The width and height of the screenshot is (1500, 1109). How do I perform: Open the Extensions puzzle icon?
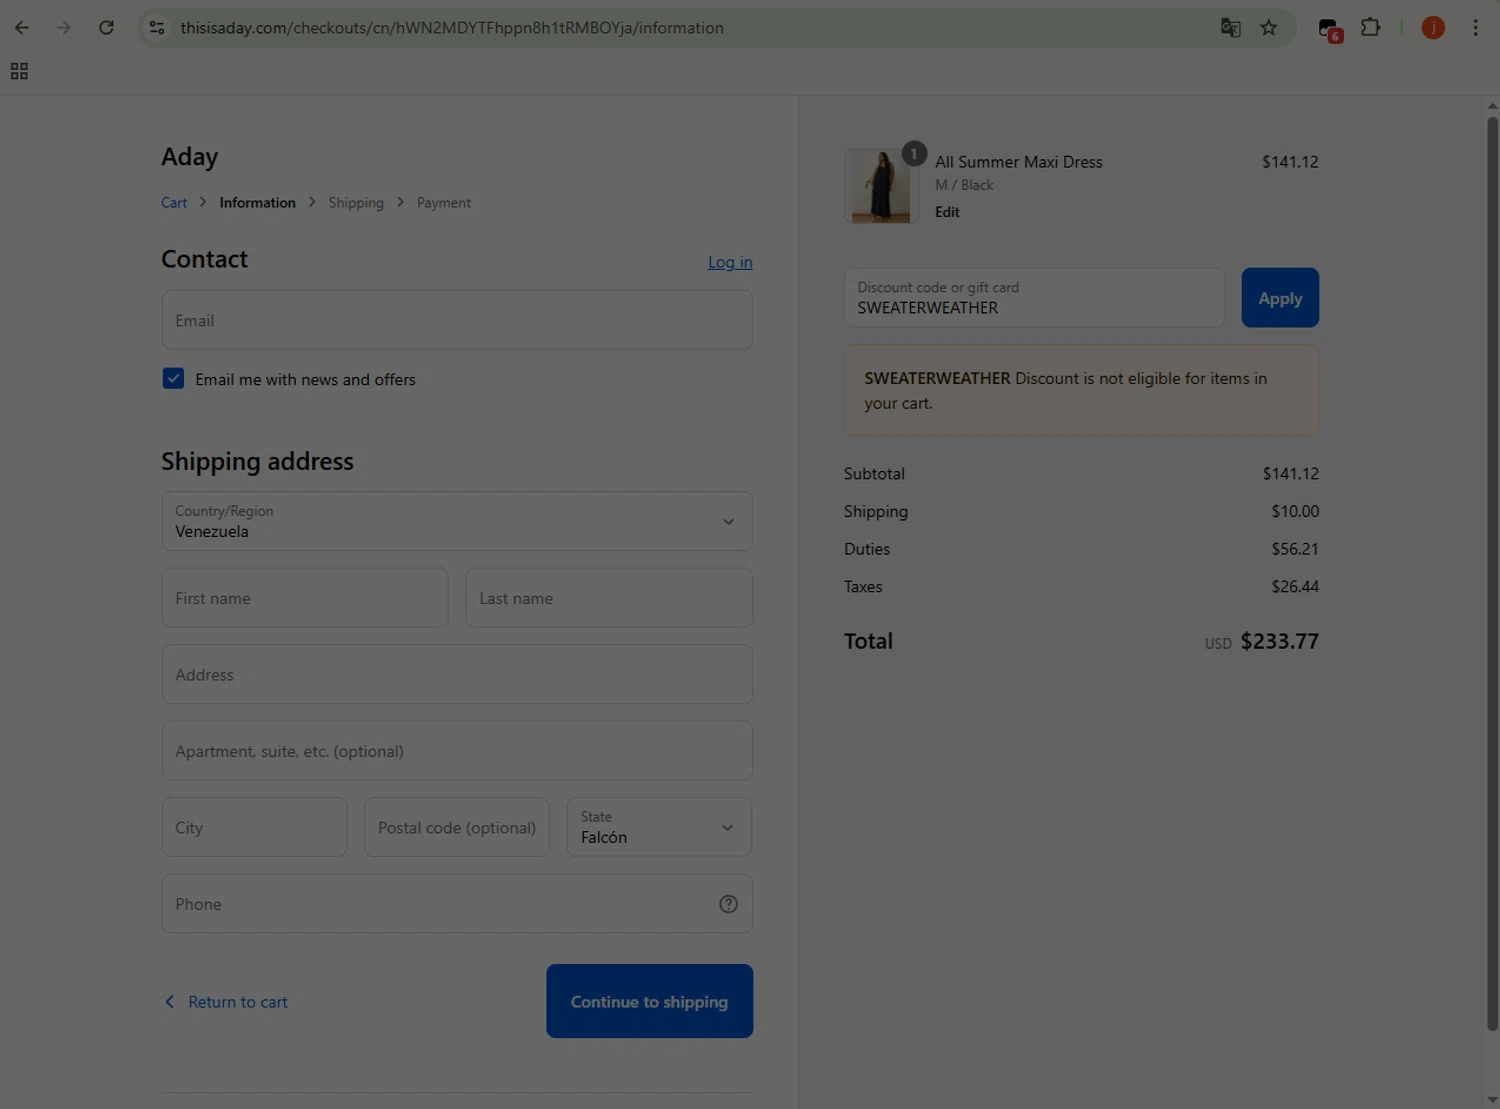pyautogui.click(x=1371, y=28)
